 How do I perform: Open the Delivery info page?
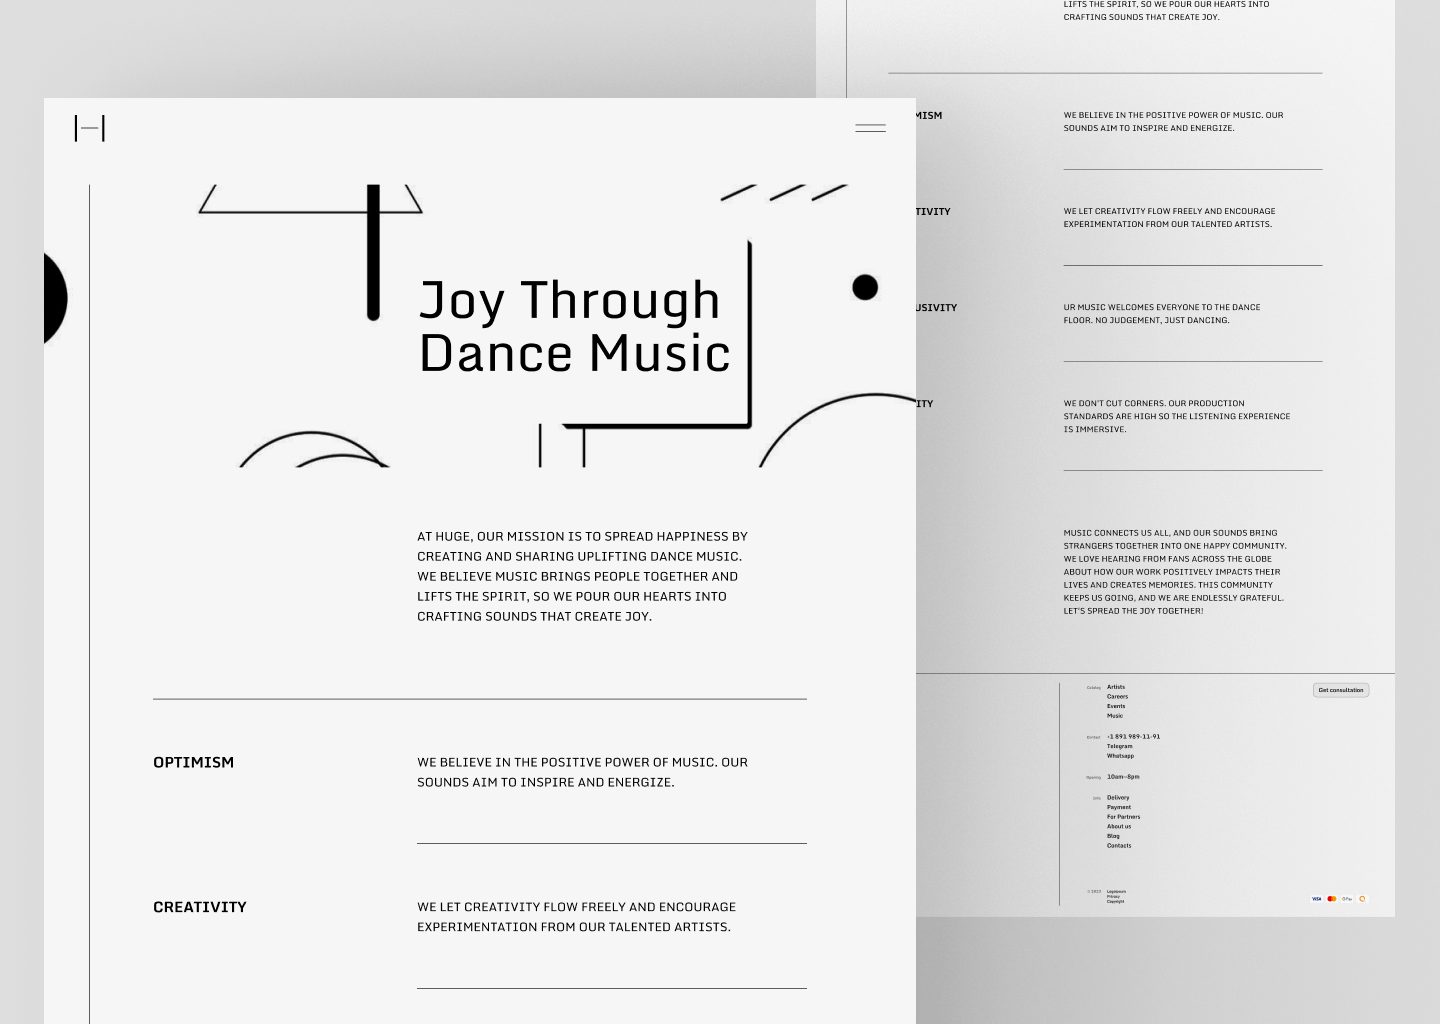pyautogui.click(x=1118, y=798)
